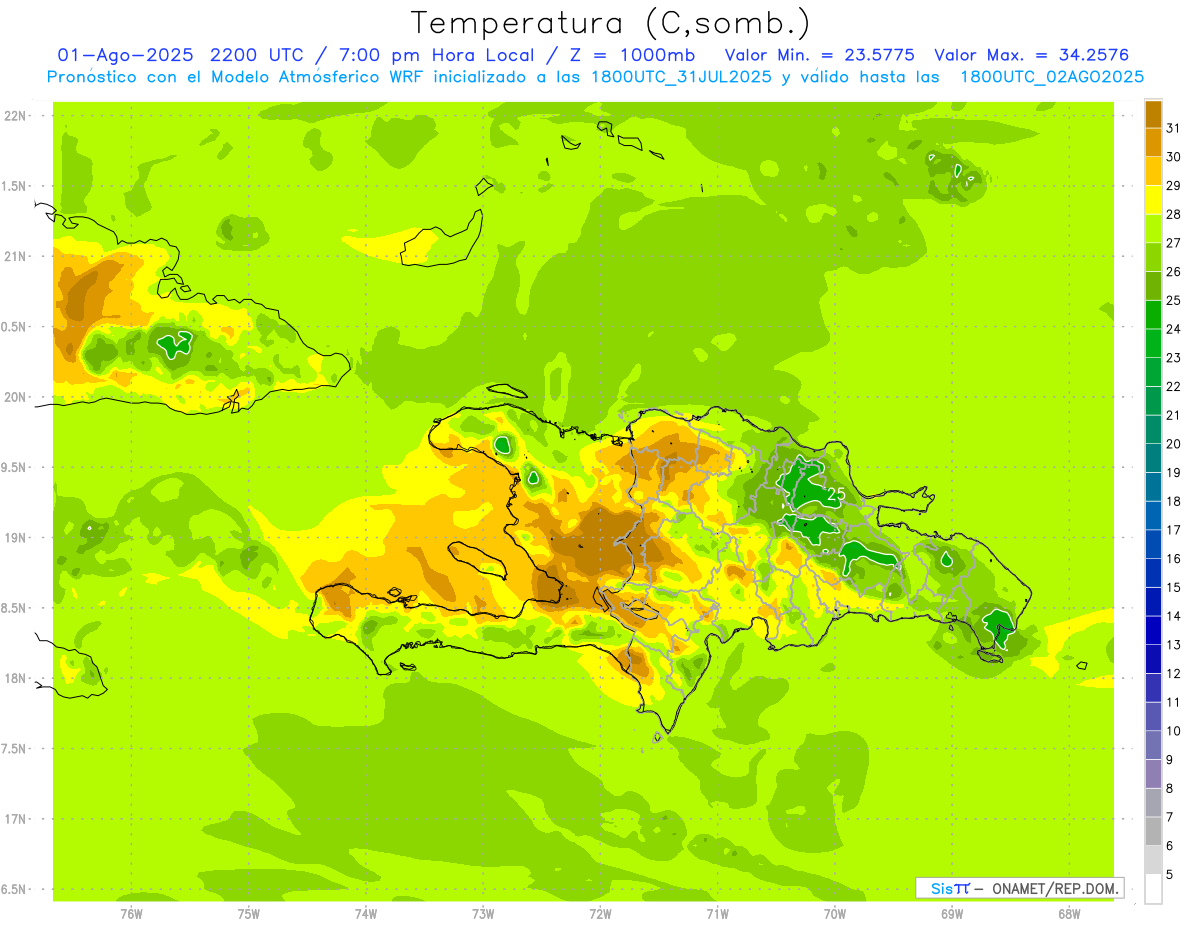The width and height of the screenshot is (1200, 927).
Task: Click the "71W" longitude label
Action: (x=717, y=913)
